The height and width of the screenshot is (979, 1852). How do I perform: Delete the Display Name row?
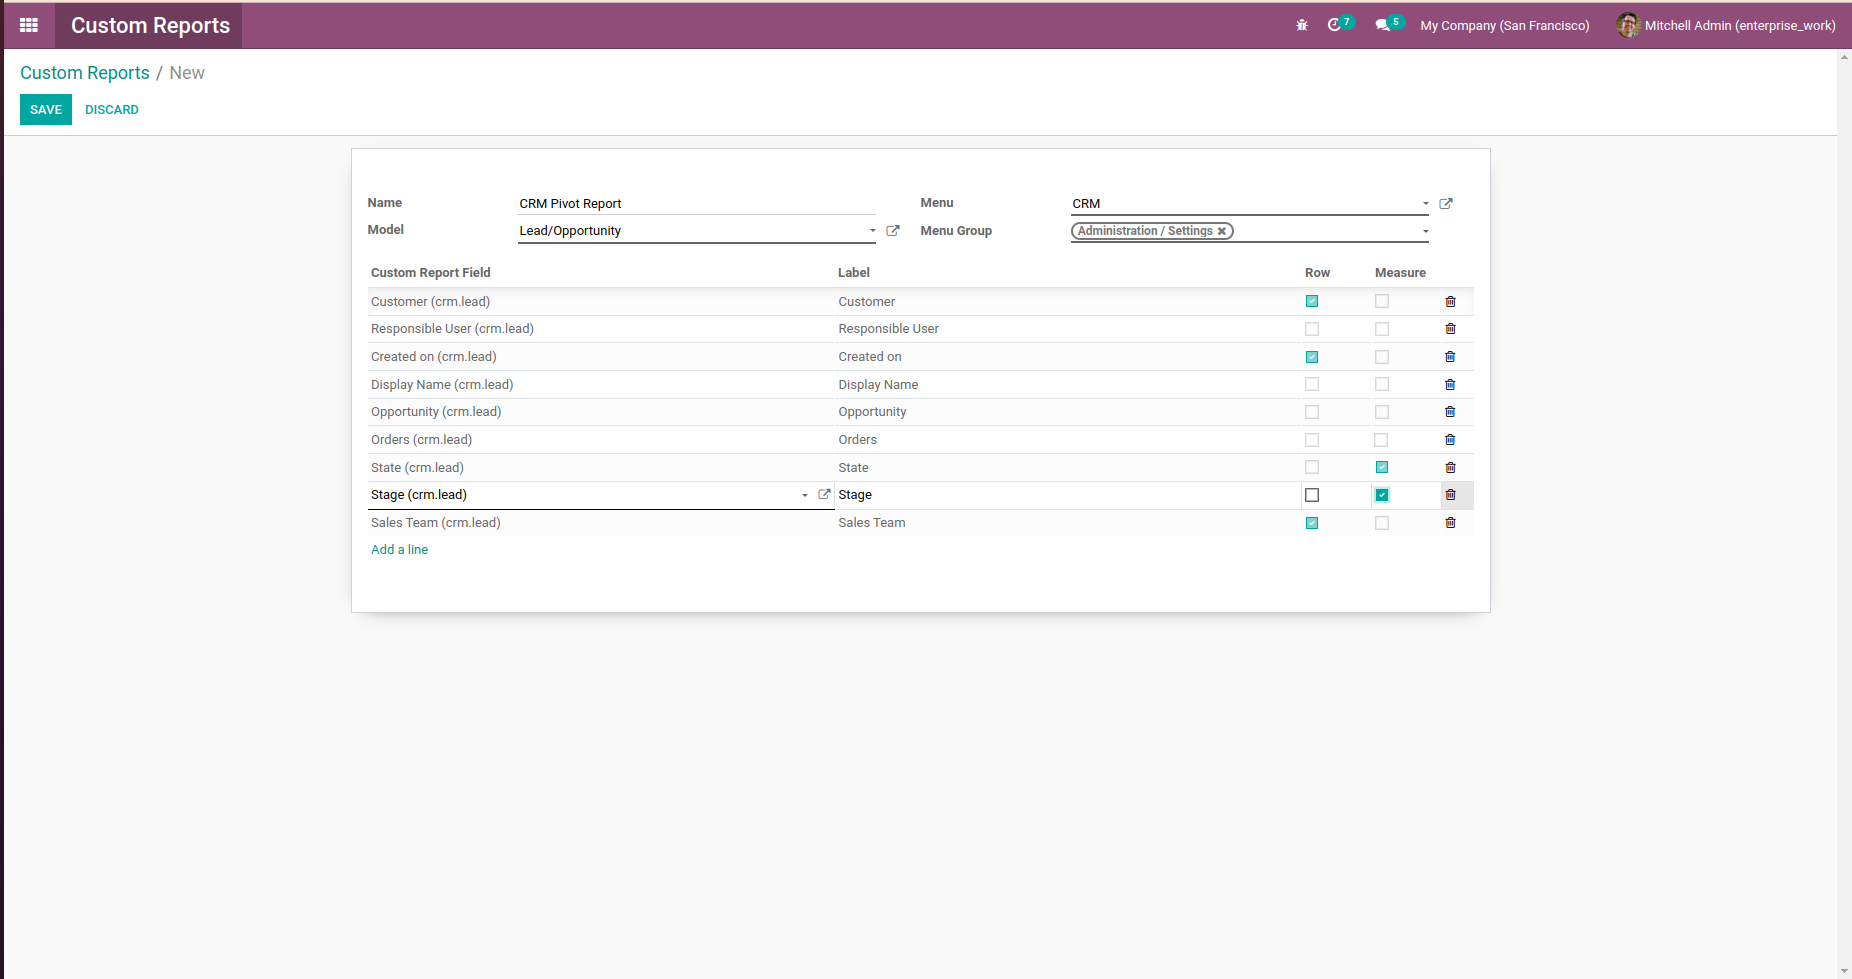point(1450,384)
